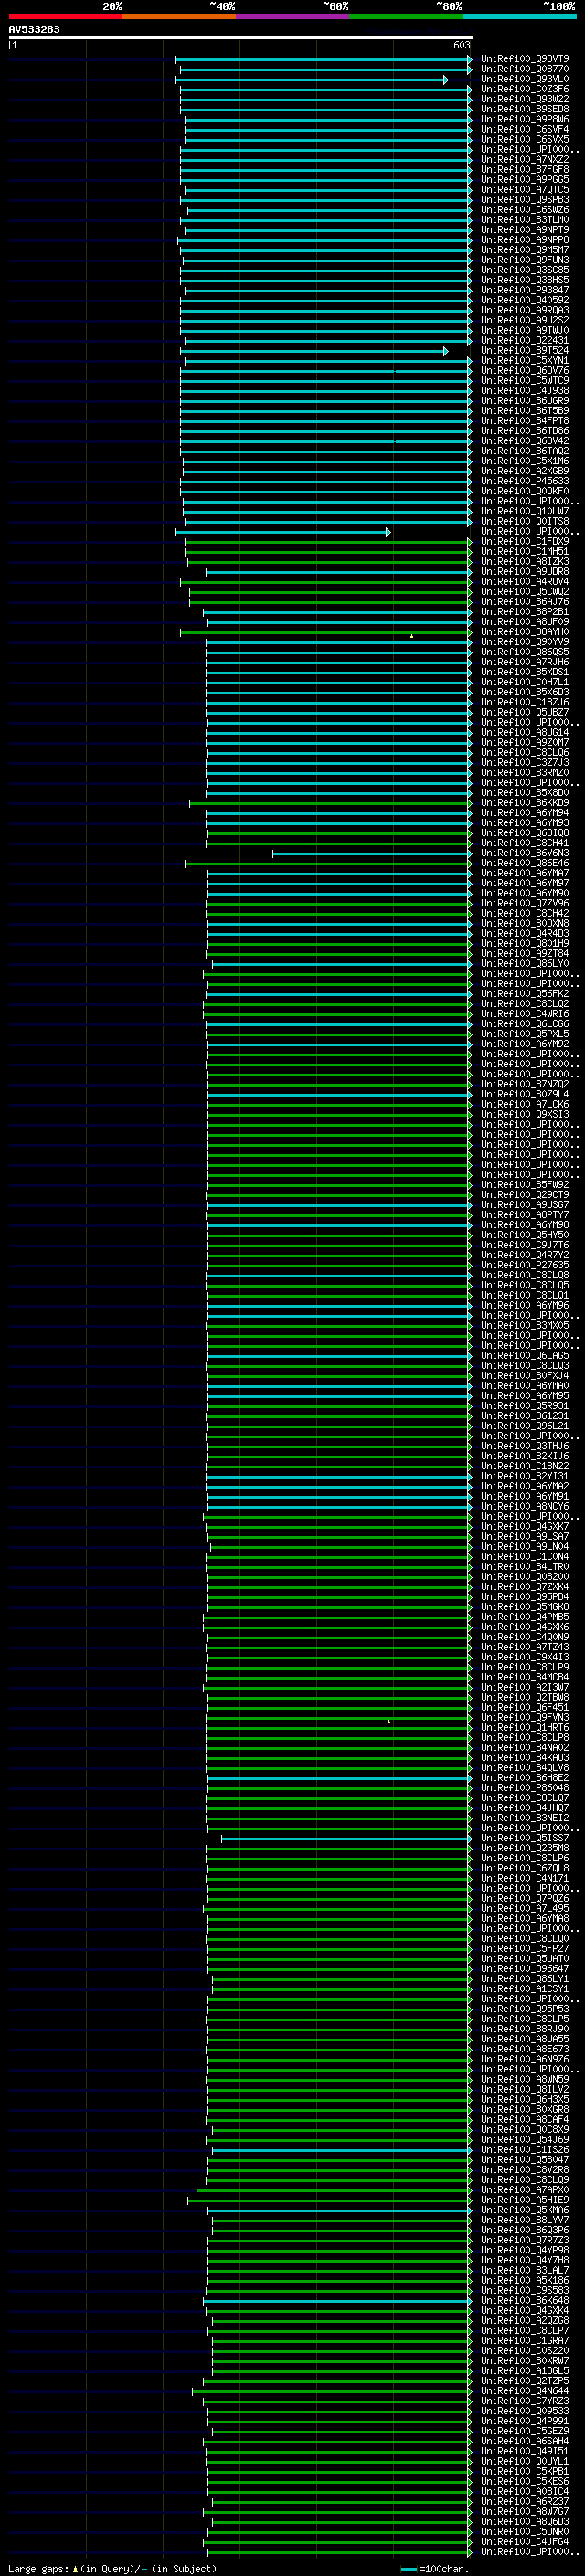Open hit UniRef100_P93847
The height and width of the screenshot is (2576, 585).
coord(525,290)
